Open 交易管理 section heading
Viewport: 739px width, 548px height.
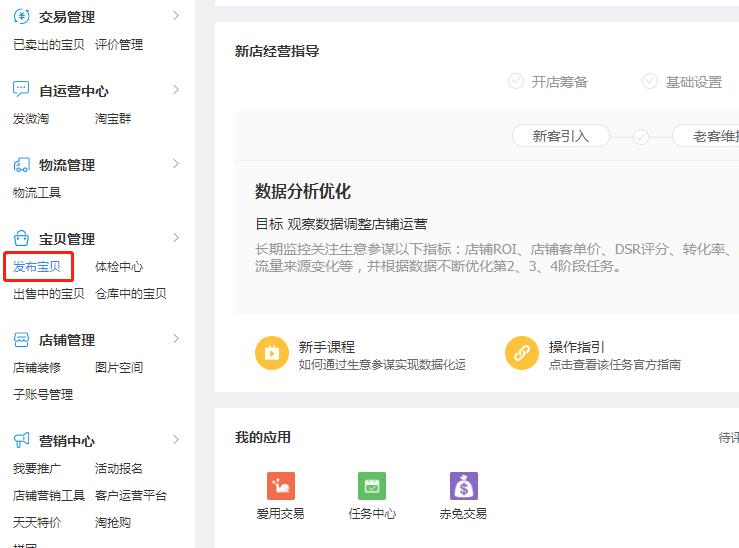67,17
